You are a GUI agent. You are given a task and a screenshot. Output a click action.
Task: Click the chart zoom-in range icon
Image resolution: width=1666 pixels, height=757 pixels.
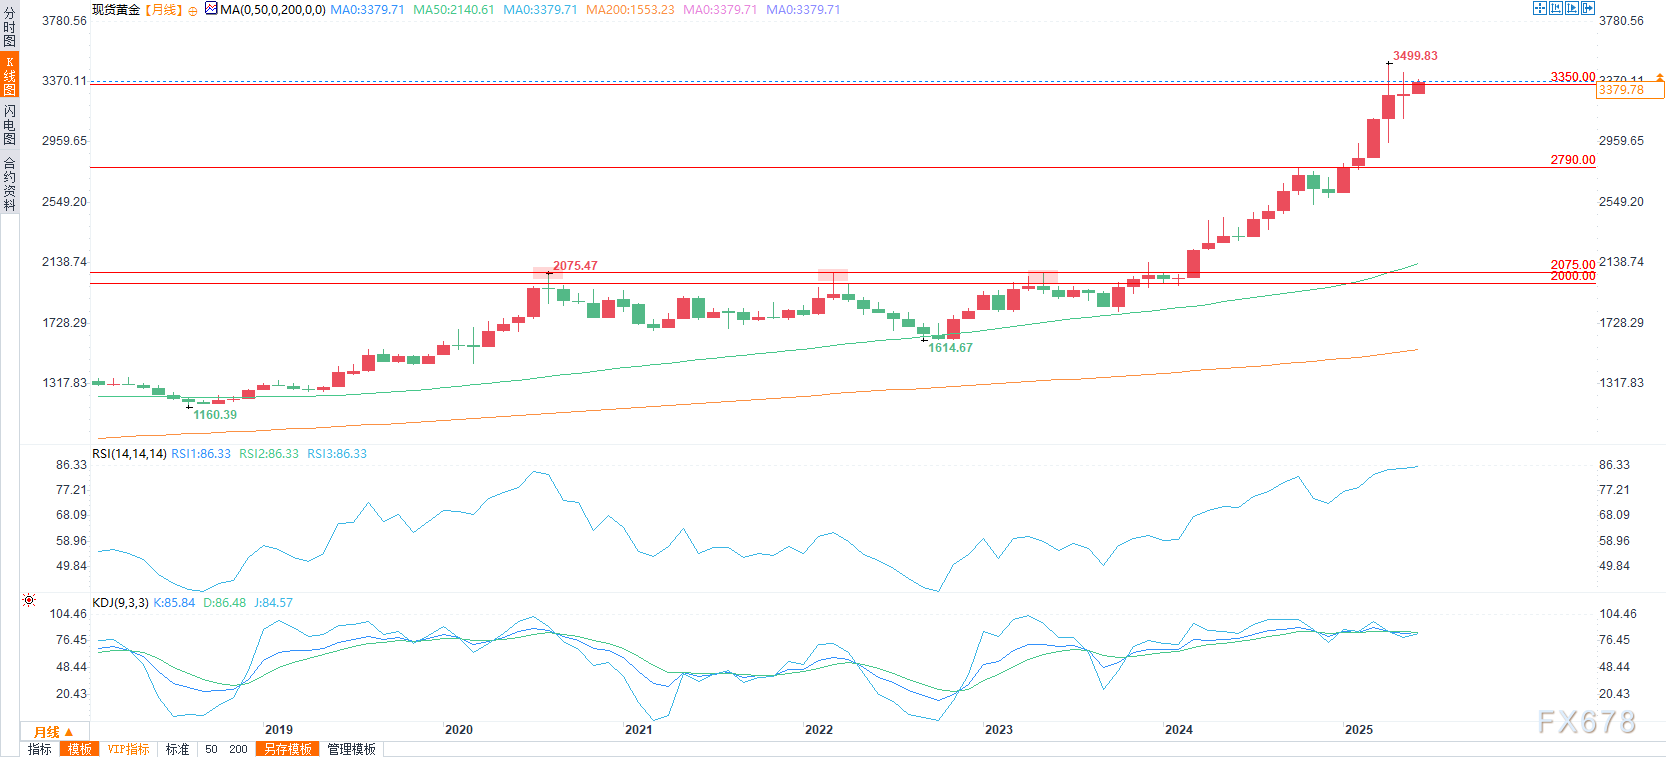click(1556, 8)
